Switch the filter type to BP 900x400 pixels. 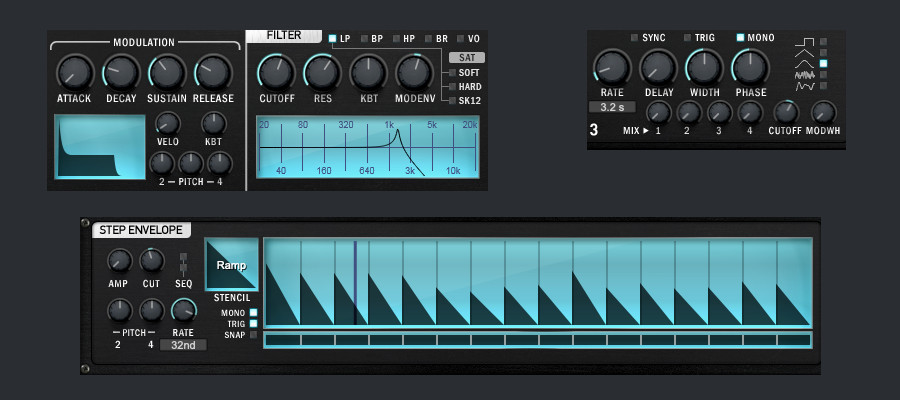pyautogui.click(x=365, y=38)
